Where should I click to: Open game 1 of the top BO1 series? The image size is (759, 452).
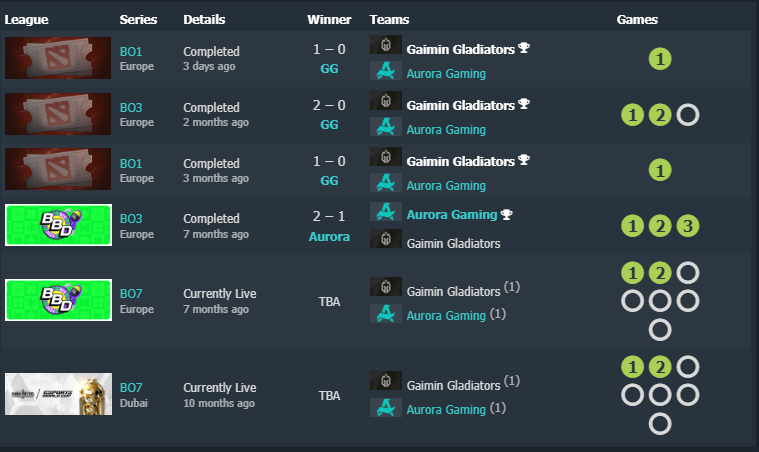point(659,59)
